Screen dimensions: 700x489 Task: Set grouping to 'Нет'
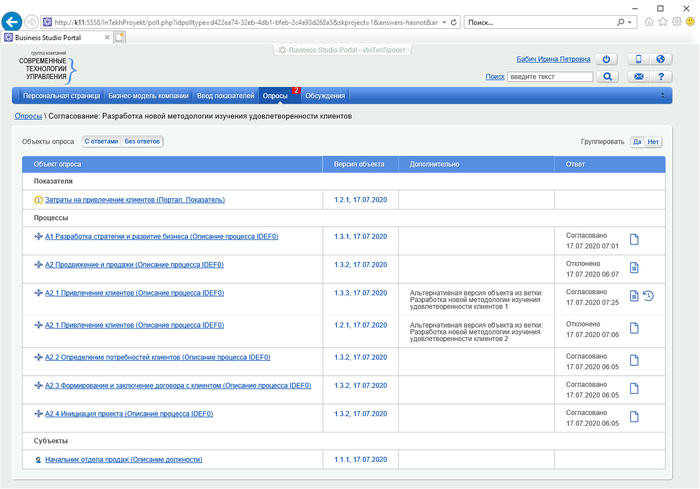point(653,142)
